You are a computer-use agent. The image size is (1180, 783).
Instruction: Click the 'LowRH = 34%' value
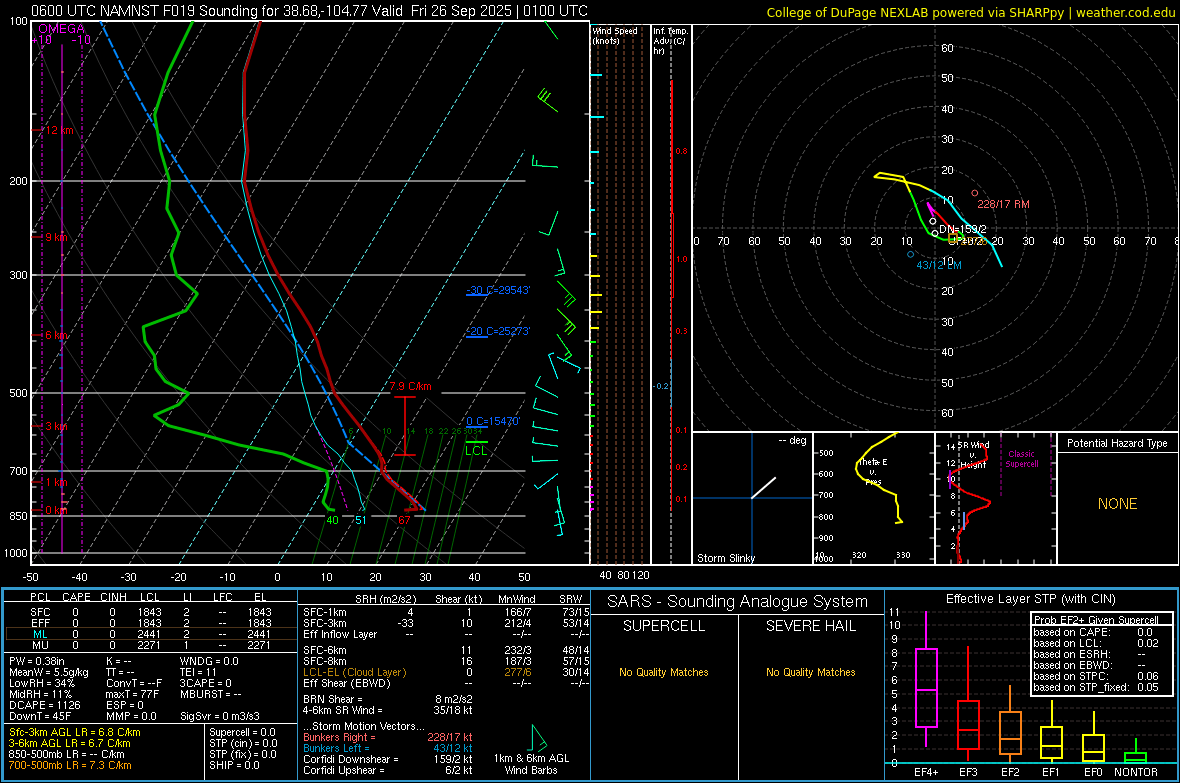(41, 683)
